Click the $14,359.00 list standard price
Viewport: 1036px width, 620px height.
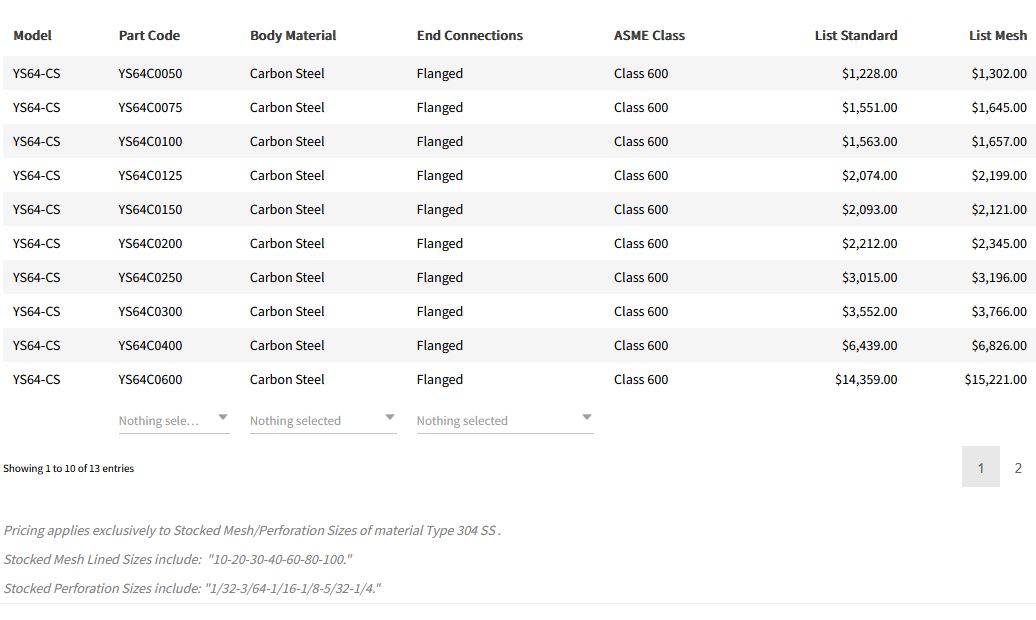click(x=866, y=379)
